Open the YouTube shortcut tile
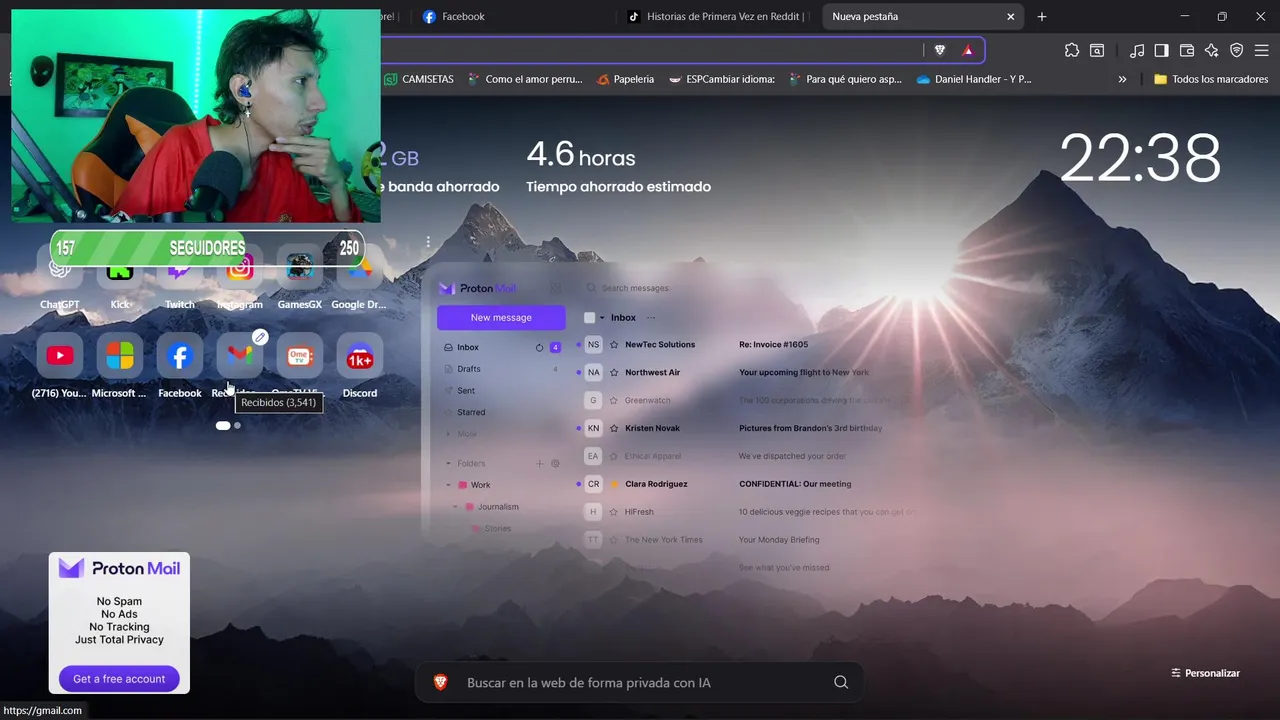 tap(60, 356)
